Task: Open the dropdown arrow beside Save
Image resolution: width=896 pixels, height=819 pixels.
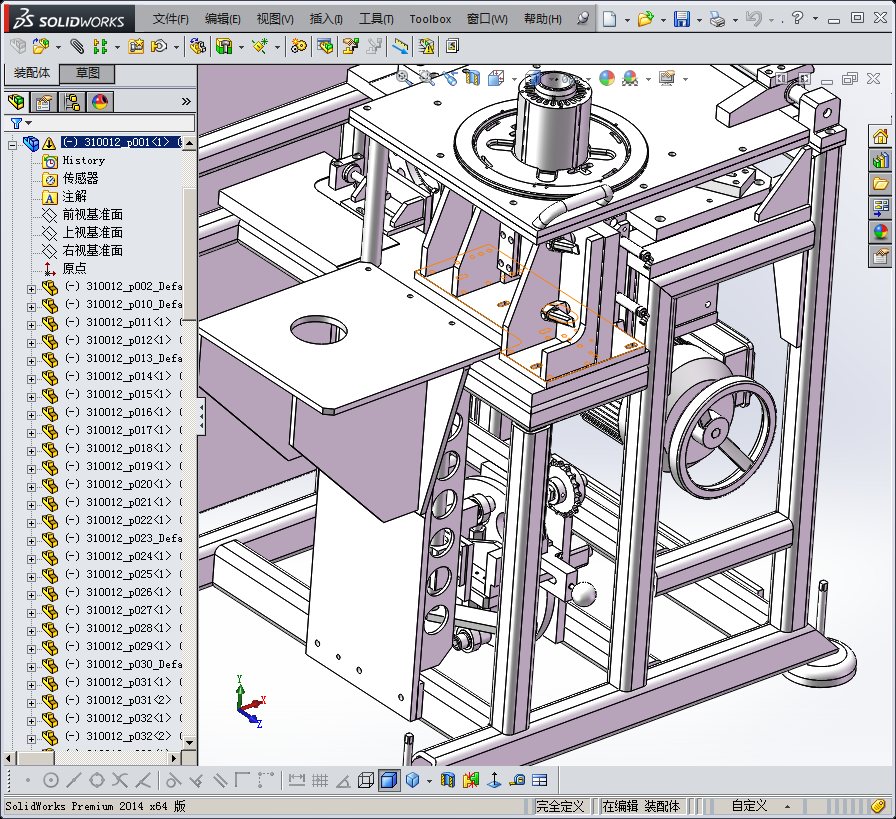Action: coord(699,21)
